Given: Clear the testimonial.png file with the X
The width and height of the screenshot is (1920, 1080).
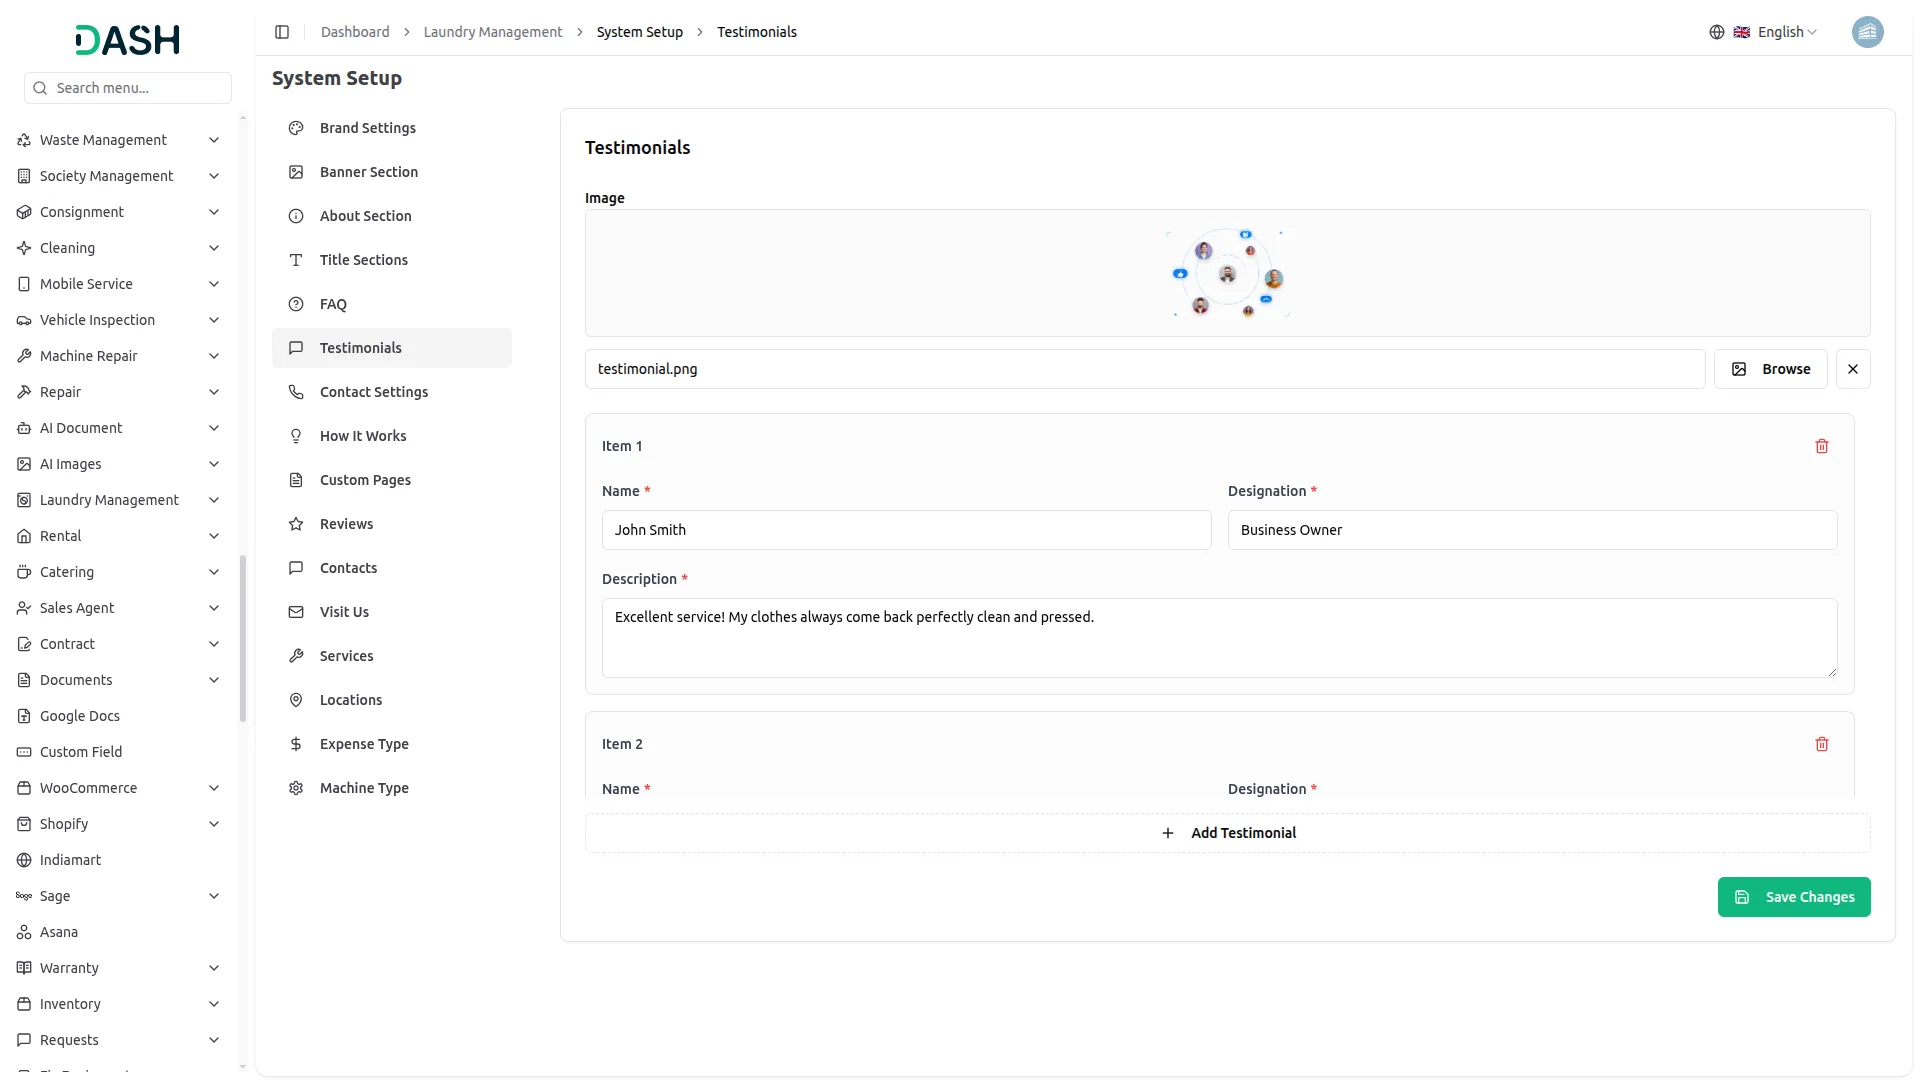Looking at the screenshot, I should point(1852,368).
